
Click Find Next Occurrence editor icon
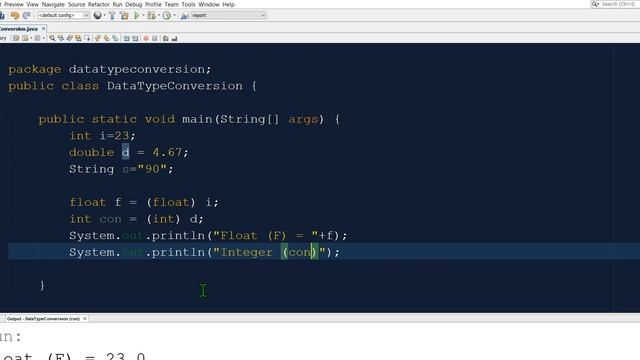click(x=69, y=38)
